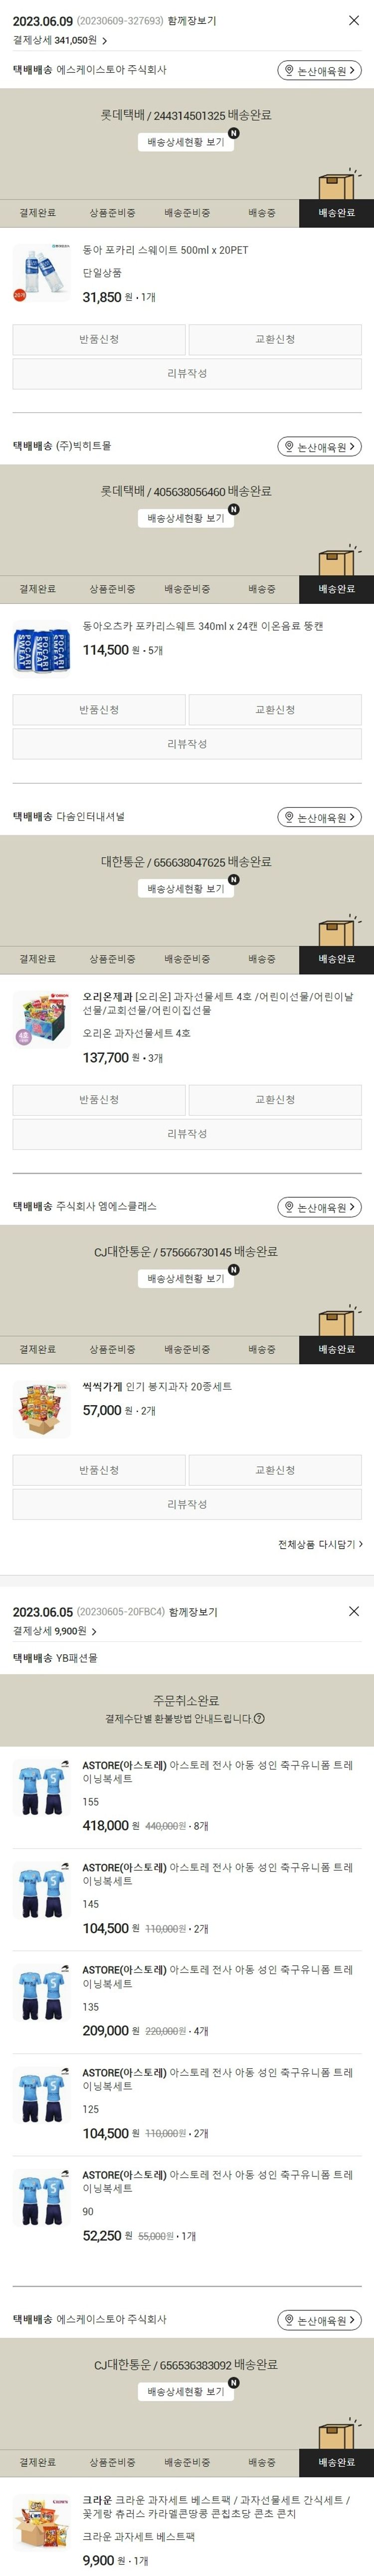
Task: Open 논산애육원 location for 다솜인터내셔널 shipment
Action: click(x=319, y=818)
